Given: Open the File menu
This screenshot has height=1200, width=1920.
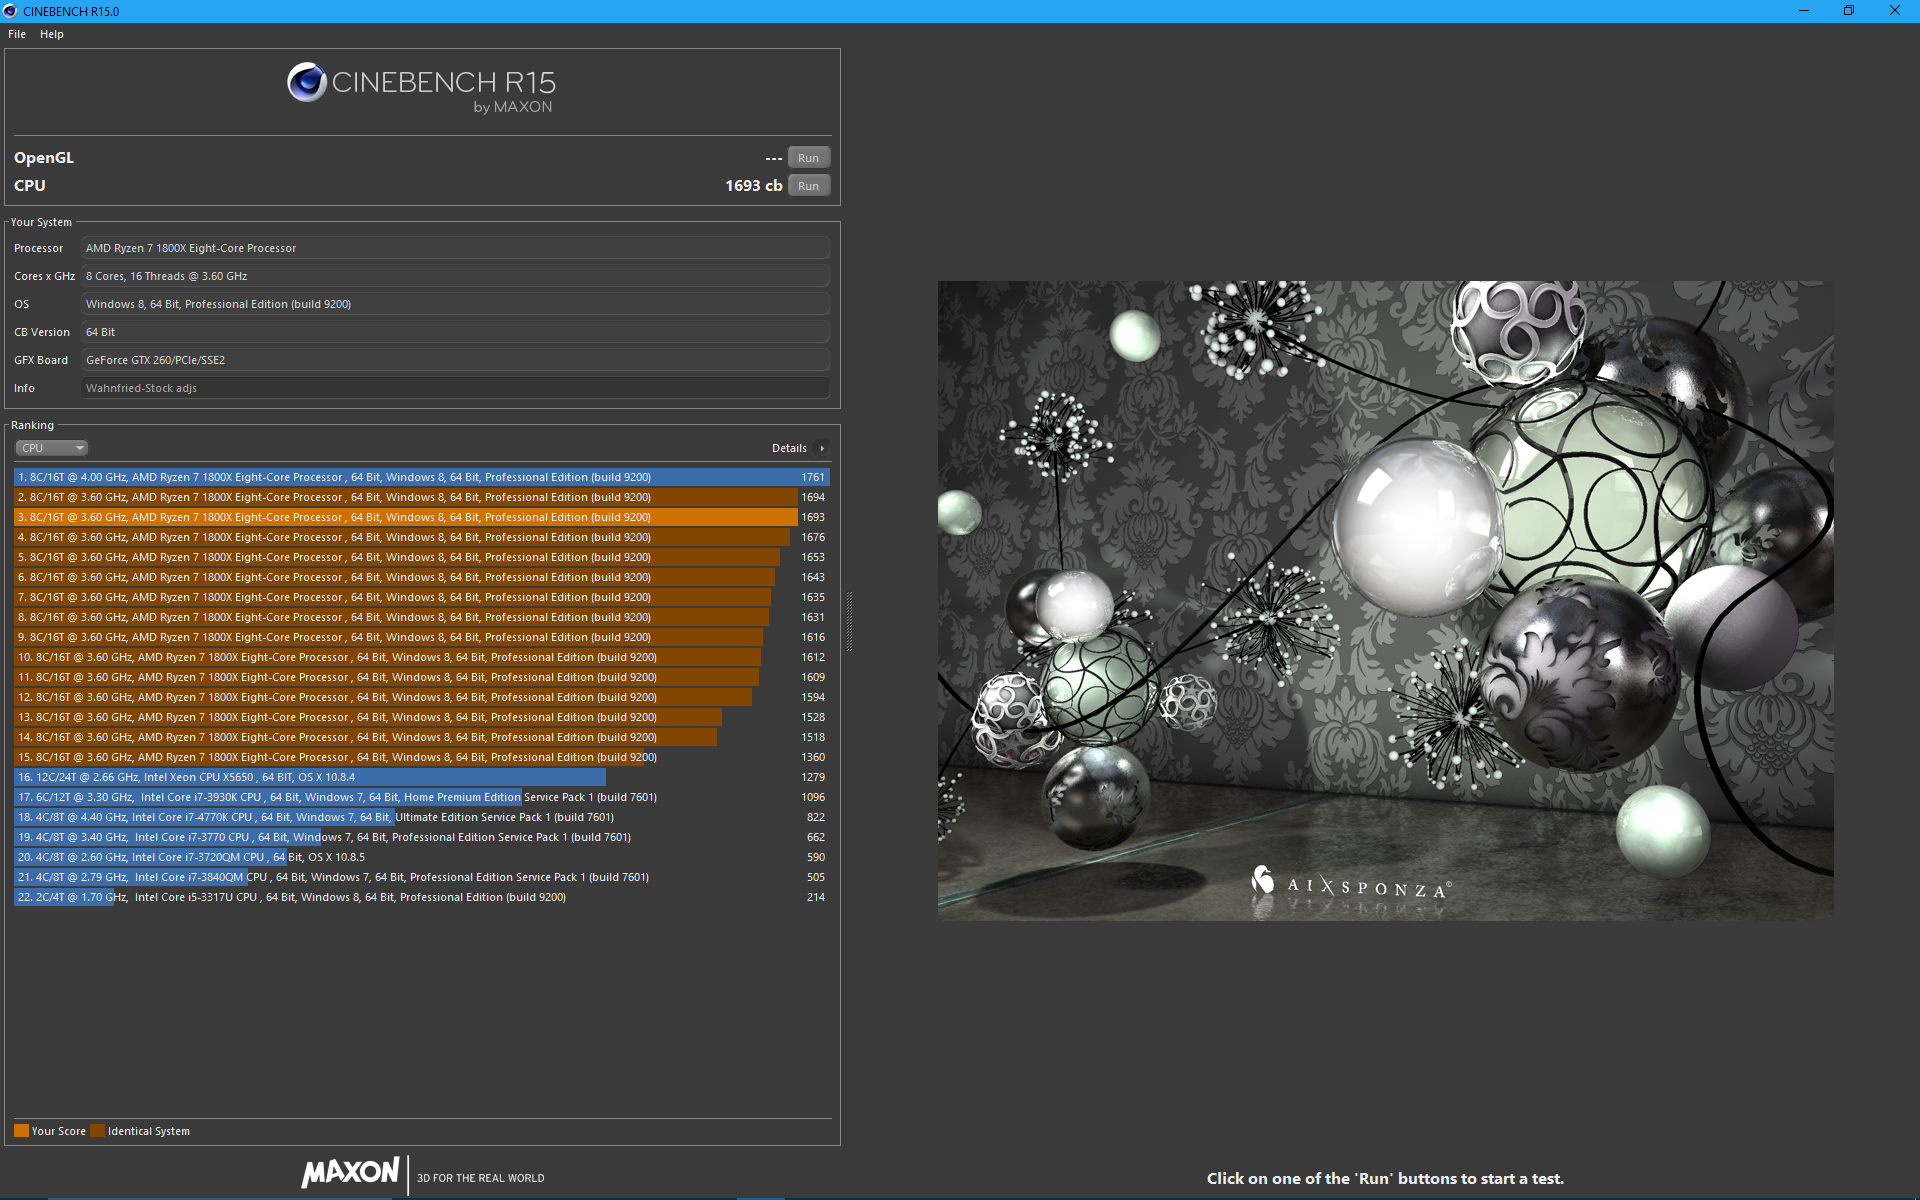Looking at the screenshot, I should (x=17, y=34).
